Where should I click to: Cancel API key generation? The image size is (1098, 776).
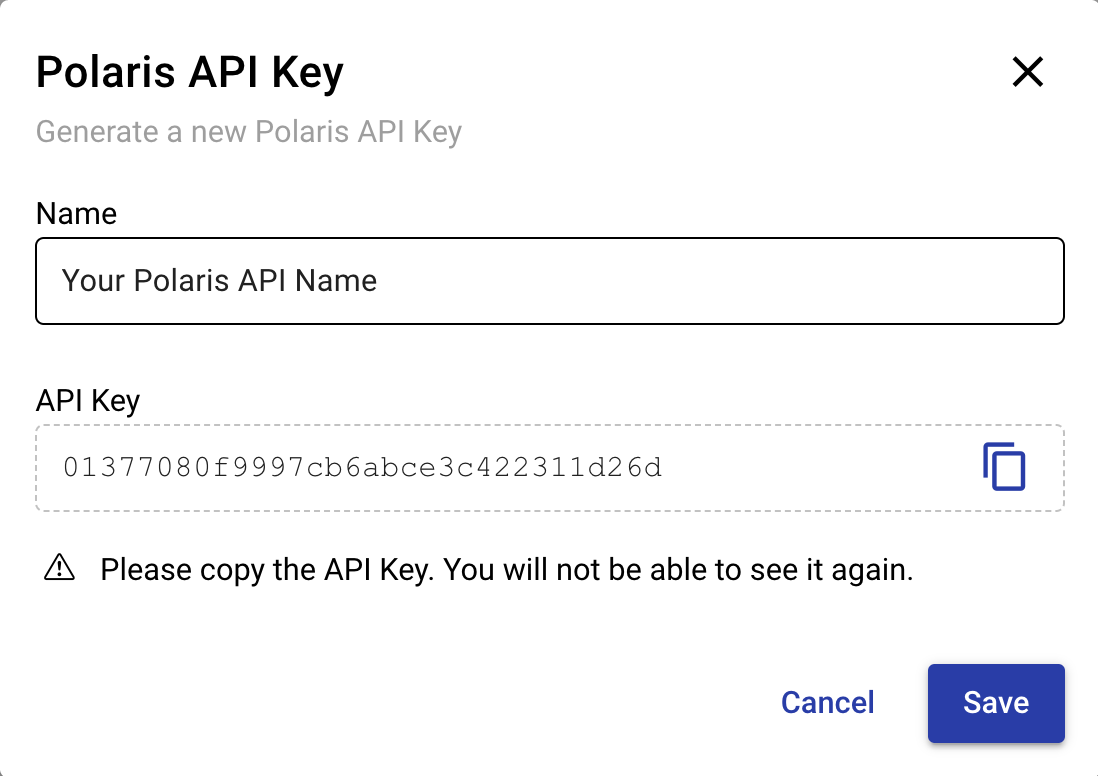(x=827, y=703)
